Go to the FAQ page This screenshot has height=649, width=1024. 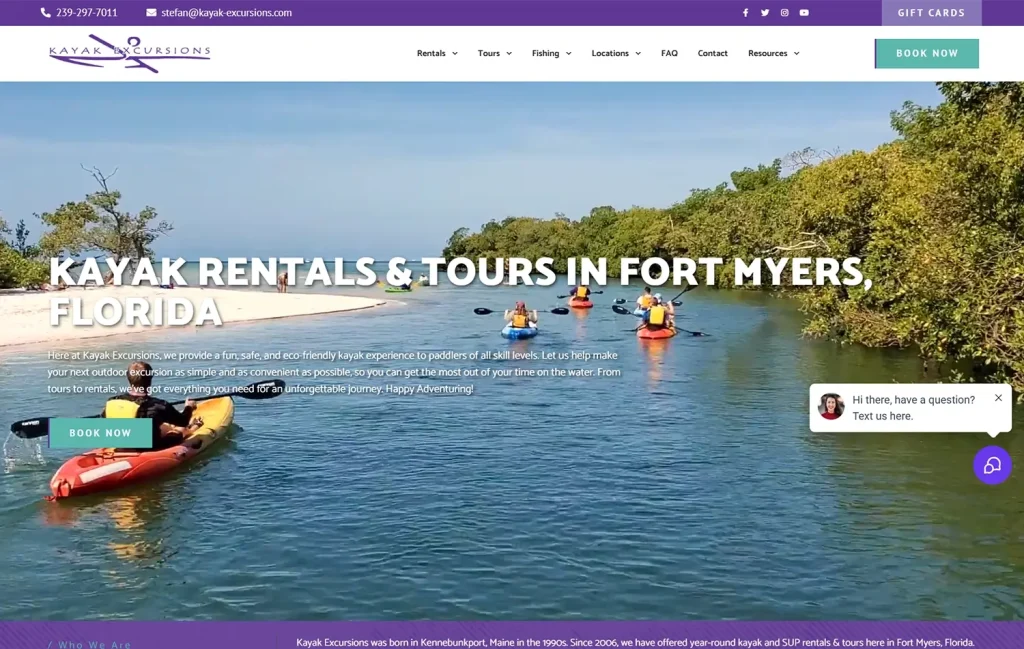[x=669, y=54]
